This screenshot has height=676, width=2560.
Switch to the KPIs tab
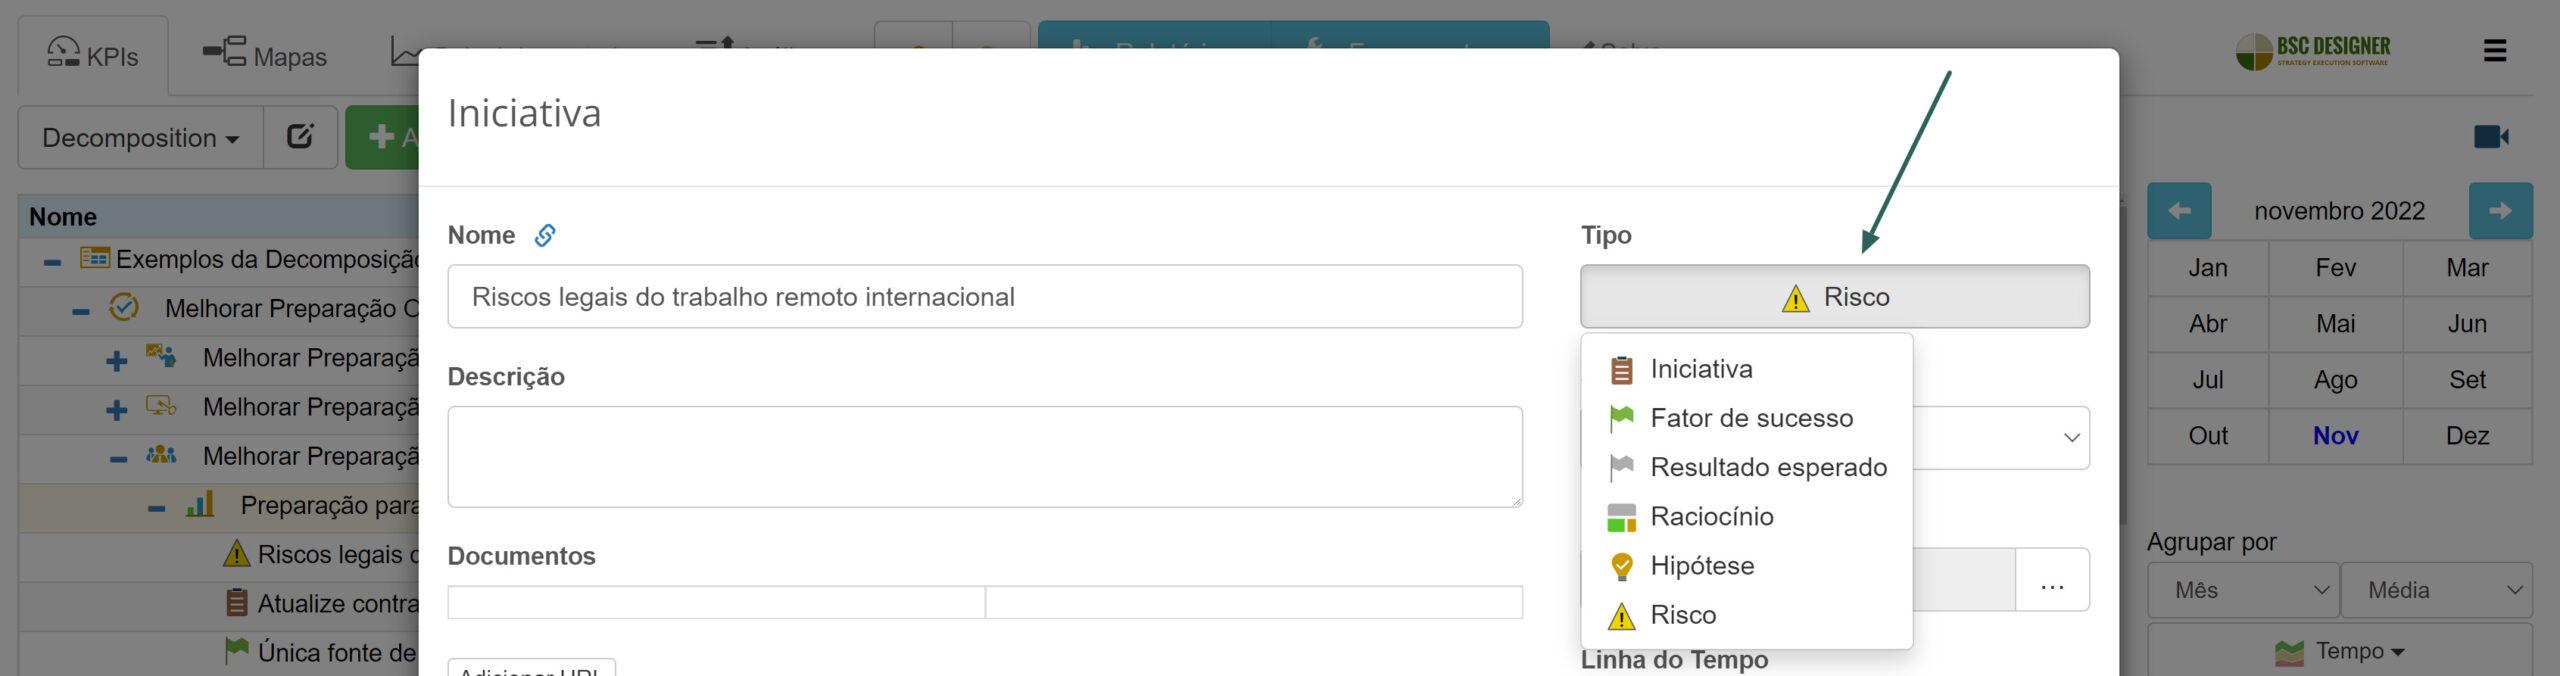click(x=93, y=55)
